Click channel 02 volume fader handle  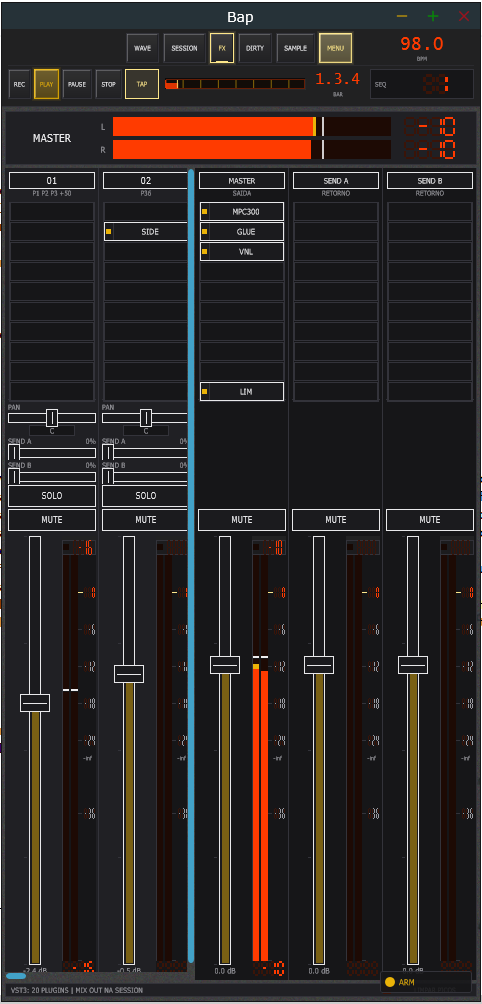pos(129,674)
